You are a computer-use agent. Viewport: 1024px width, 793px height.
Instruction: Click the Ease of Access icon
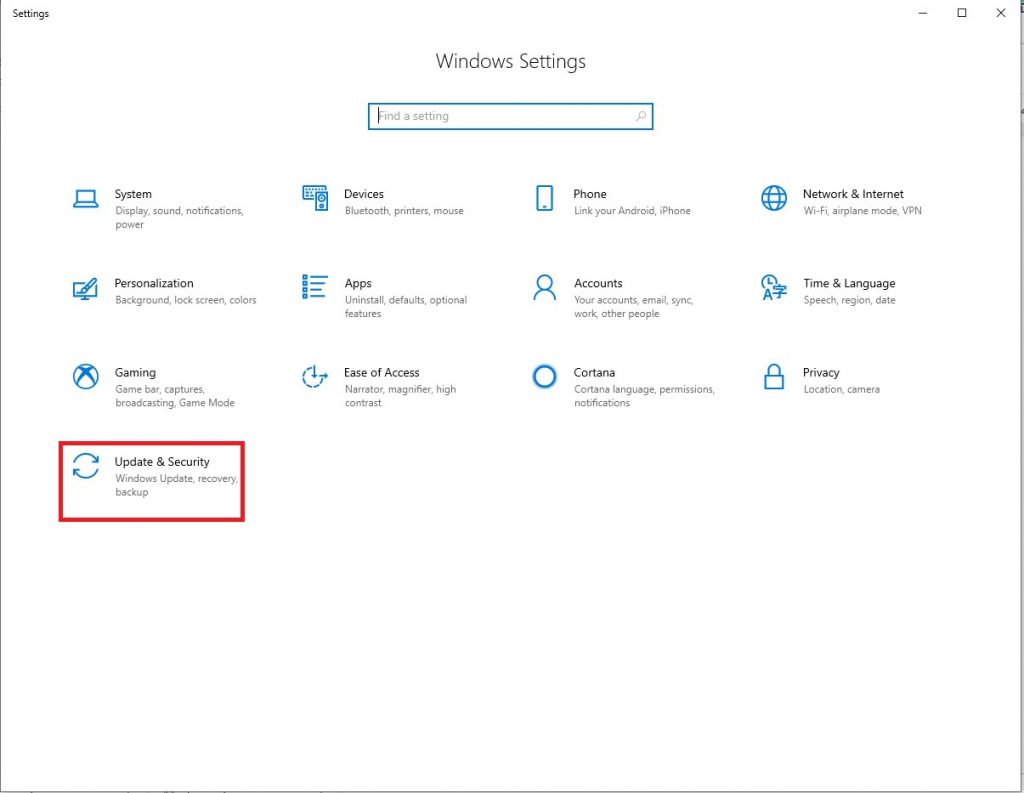point(315,376)
